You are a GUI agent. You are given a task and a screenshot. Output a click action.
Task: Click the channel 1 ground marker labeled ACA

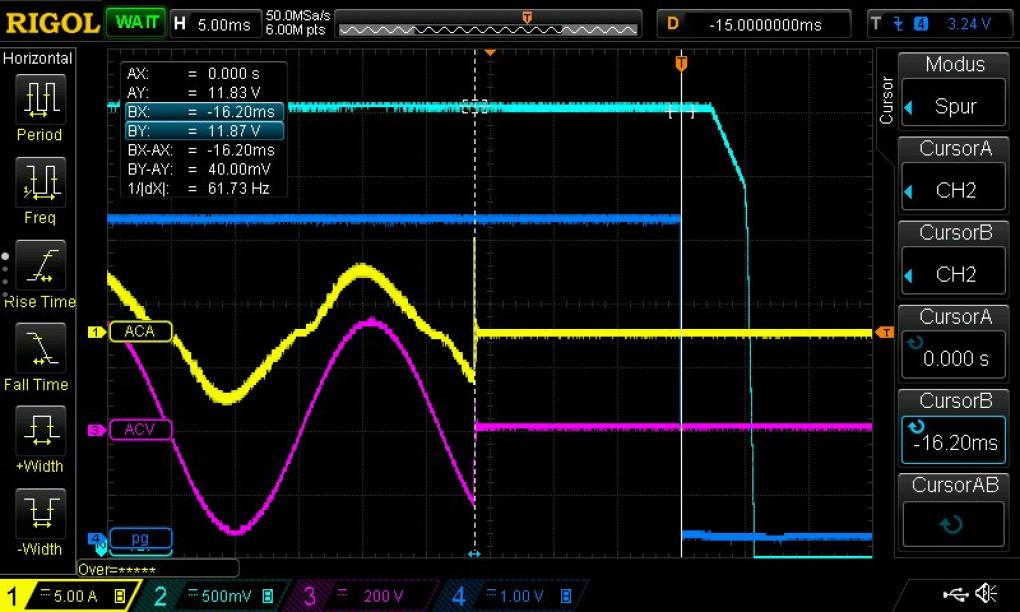(96, 332)
